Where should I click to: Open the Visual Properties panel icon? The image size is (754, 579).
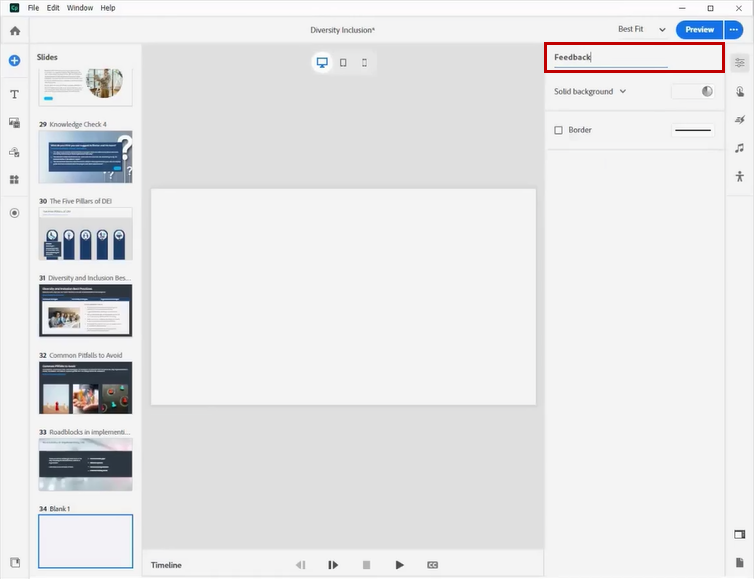740,63
